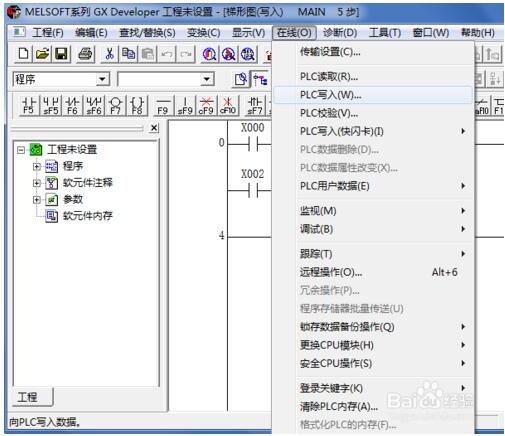Viewport: 505px width, 436px height.
Task: Open 安全CPU操作(S) submenu
Action: [373, 363]
